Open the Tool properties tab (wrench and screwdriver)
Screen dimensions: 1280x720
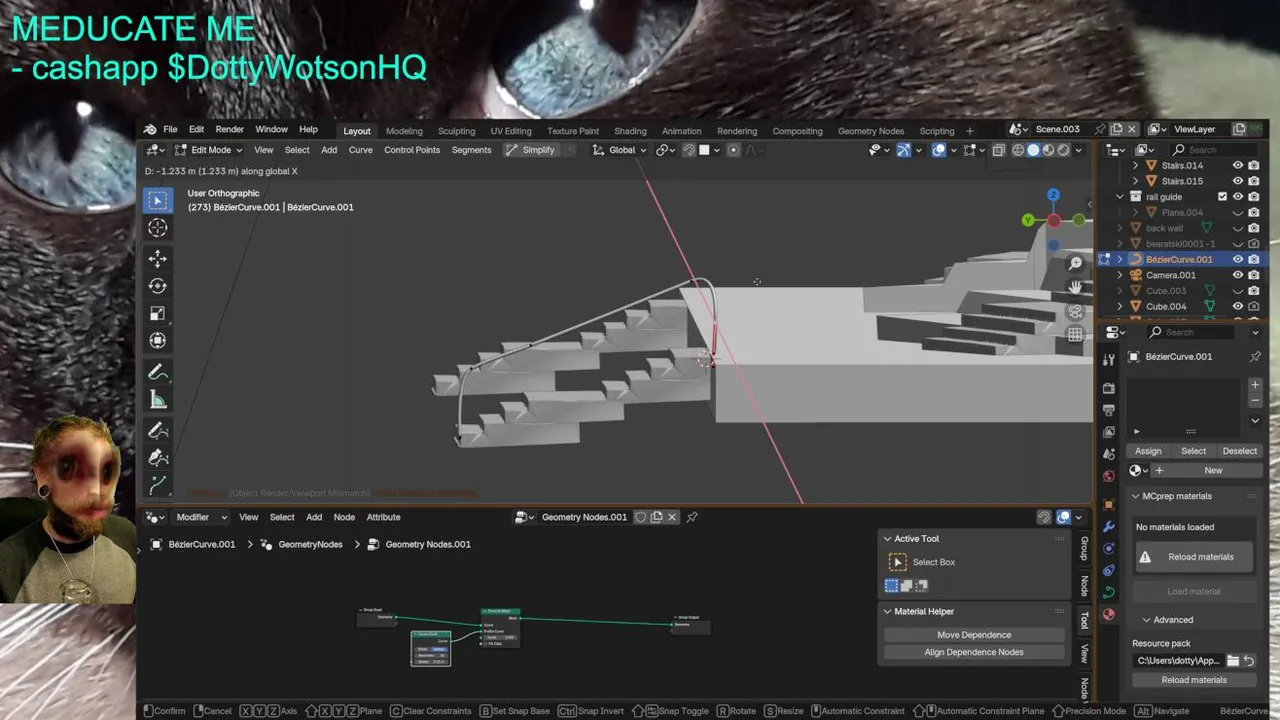pos(1108,360)
